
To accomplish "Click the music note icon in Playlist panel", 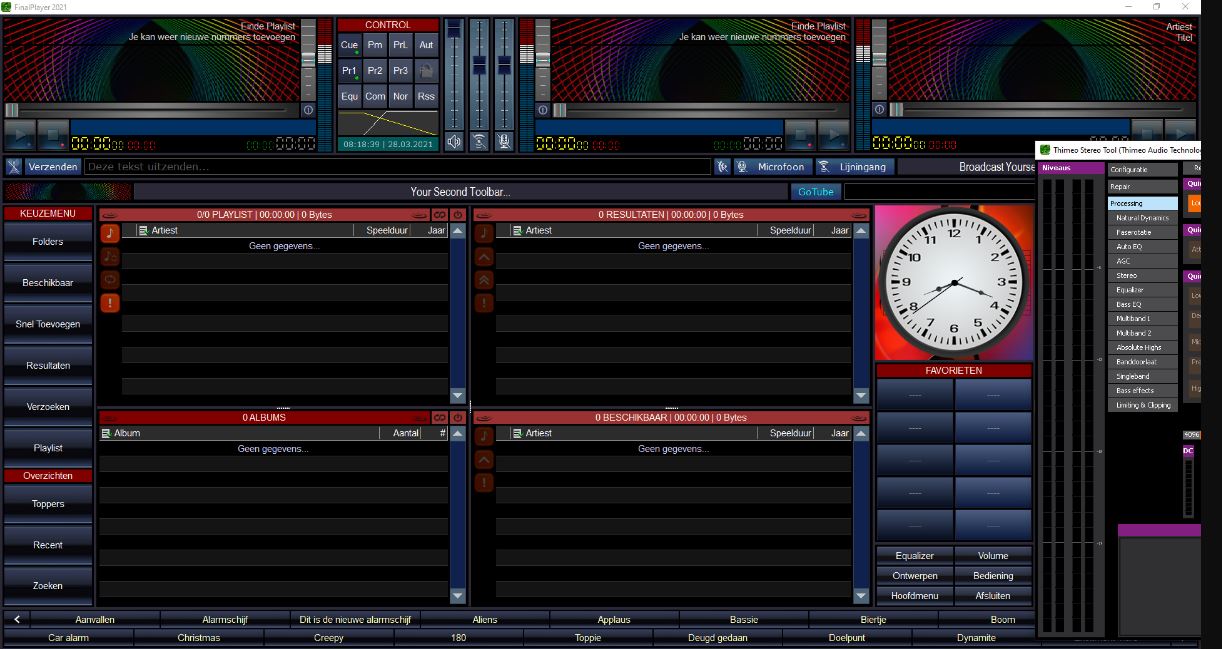I will coord(110,233).
